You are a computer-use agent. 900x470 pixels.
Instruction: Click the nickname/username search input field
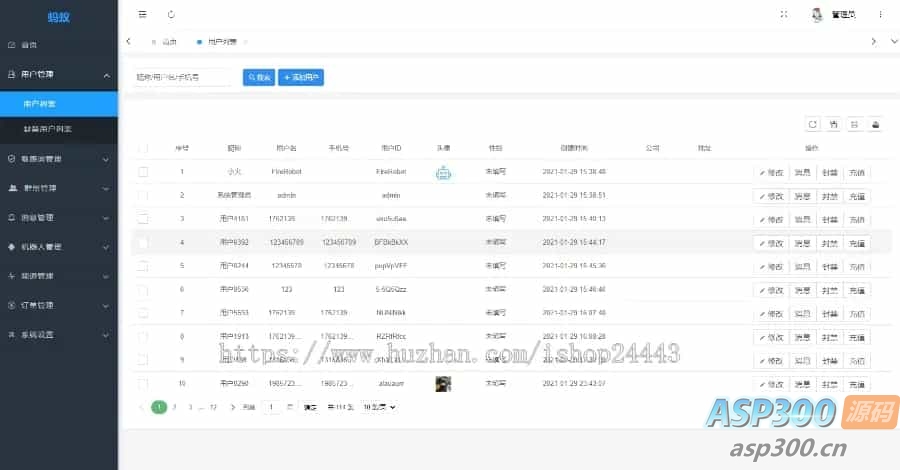pos(182,77)
